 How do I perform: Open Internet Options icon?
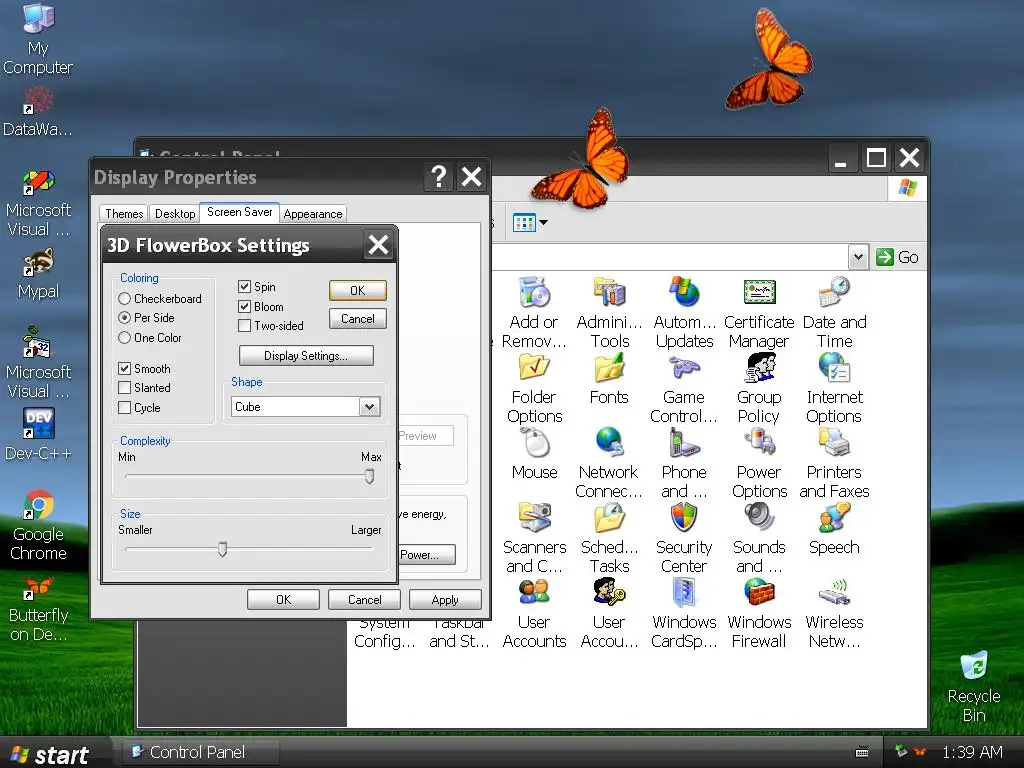point(834,366)
